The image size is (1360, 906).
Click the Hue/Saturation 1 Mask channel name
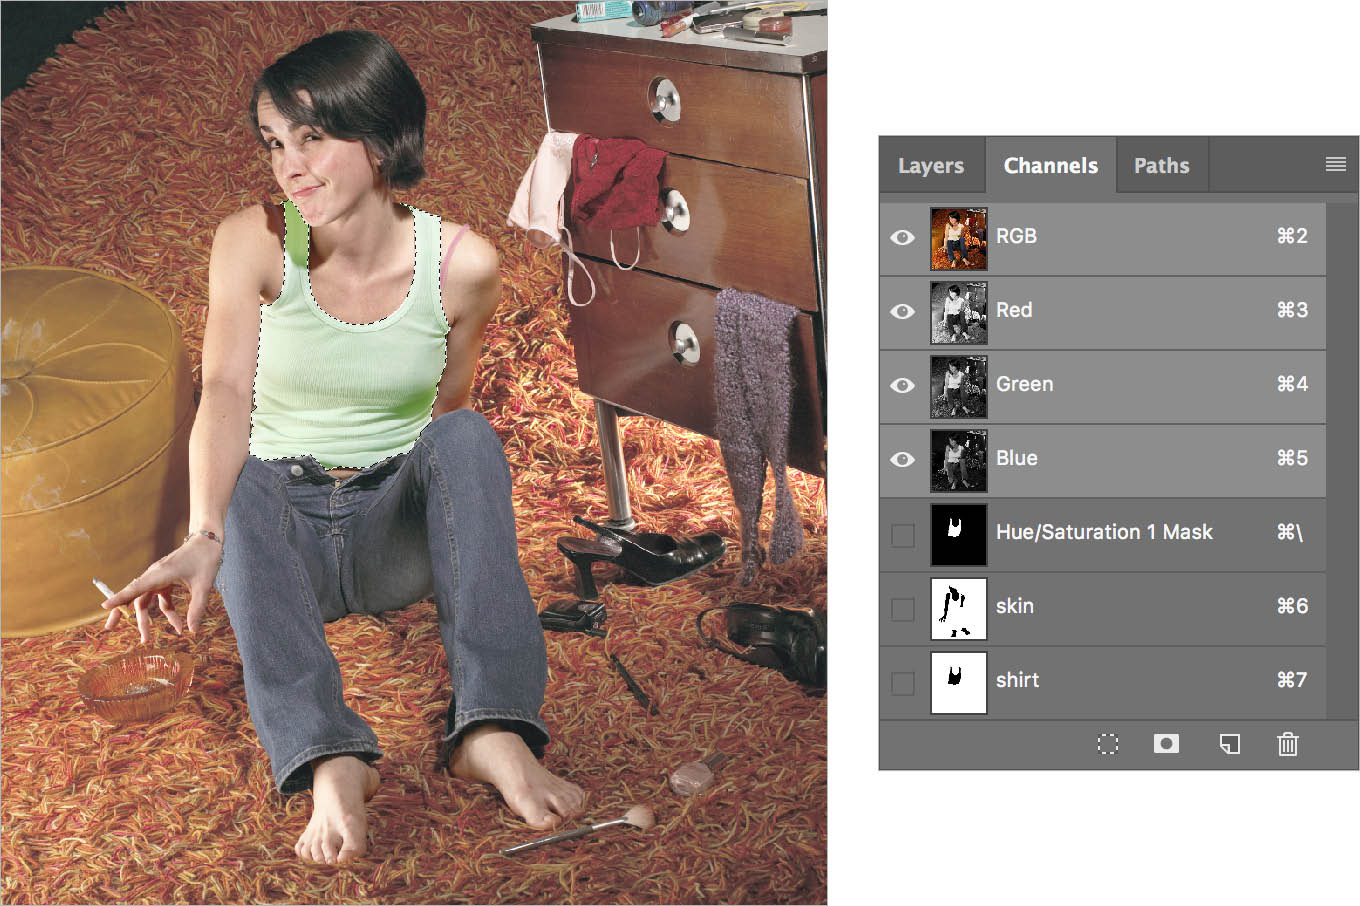pyautogui.click(x=1104, y=534)
